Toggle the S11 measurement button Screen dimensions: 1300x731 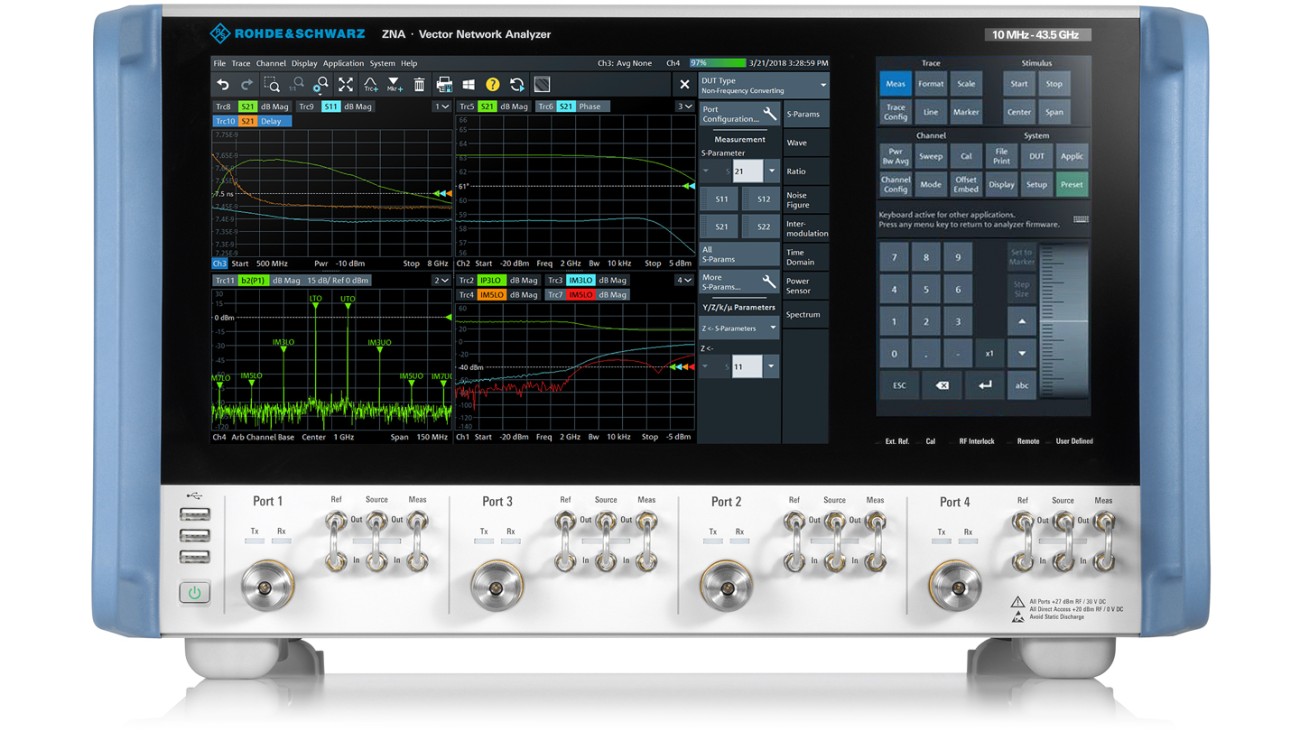coord(723,199)
